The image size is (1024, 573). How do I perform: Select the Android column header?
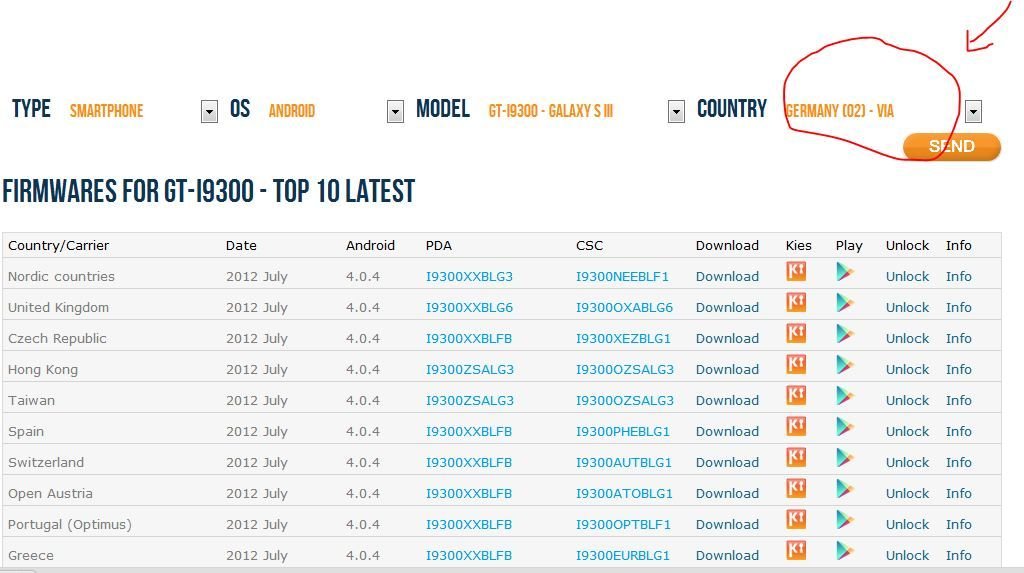click(x=370, y=246)
